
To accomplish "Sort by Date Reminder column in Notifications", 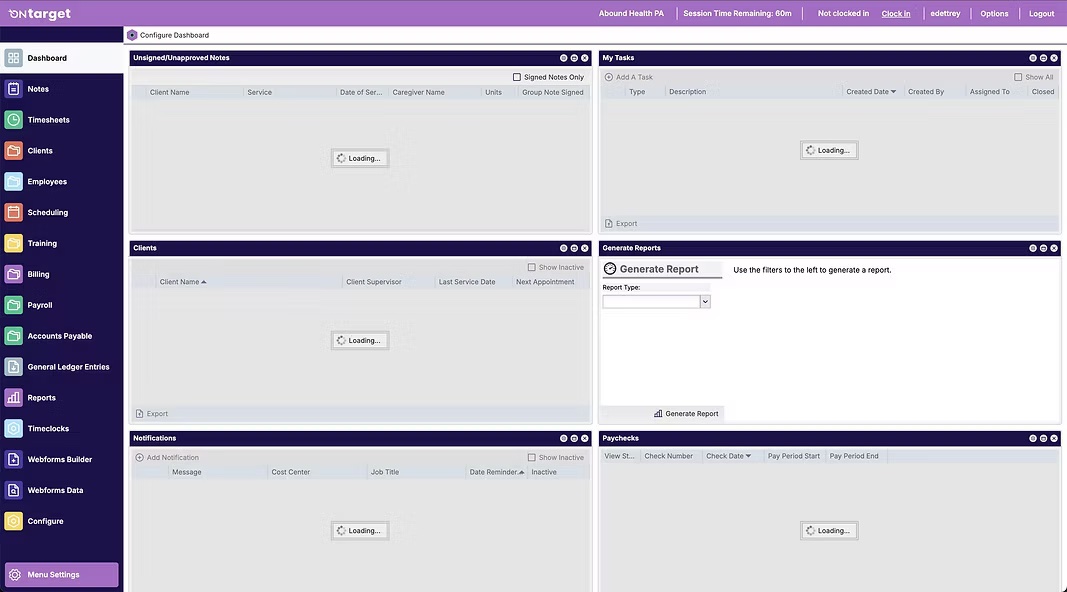I will [496, 472].
